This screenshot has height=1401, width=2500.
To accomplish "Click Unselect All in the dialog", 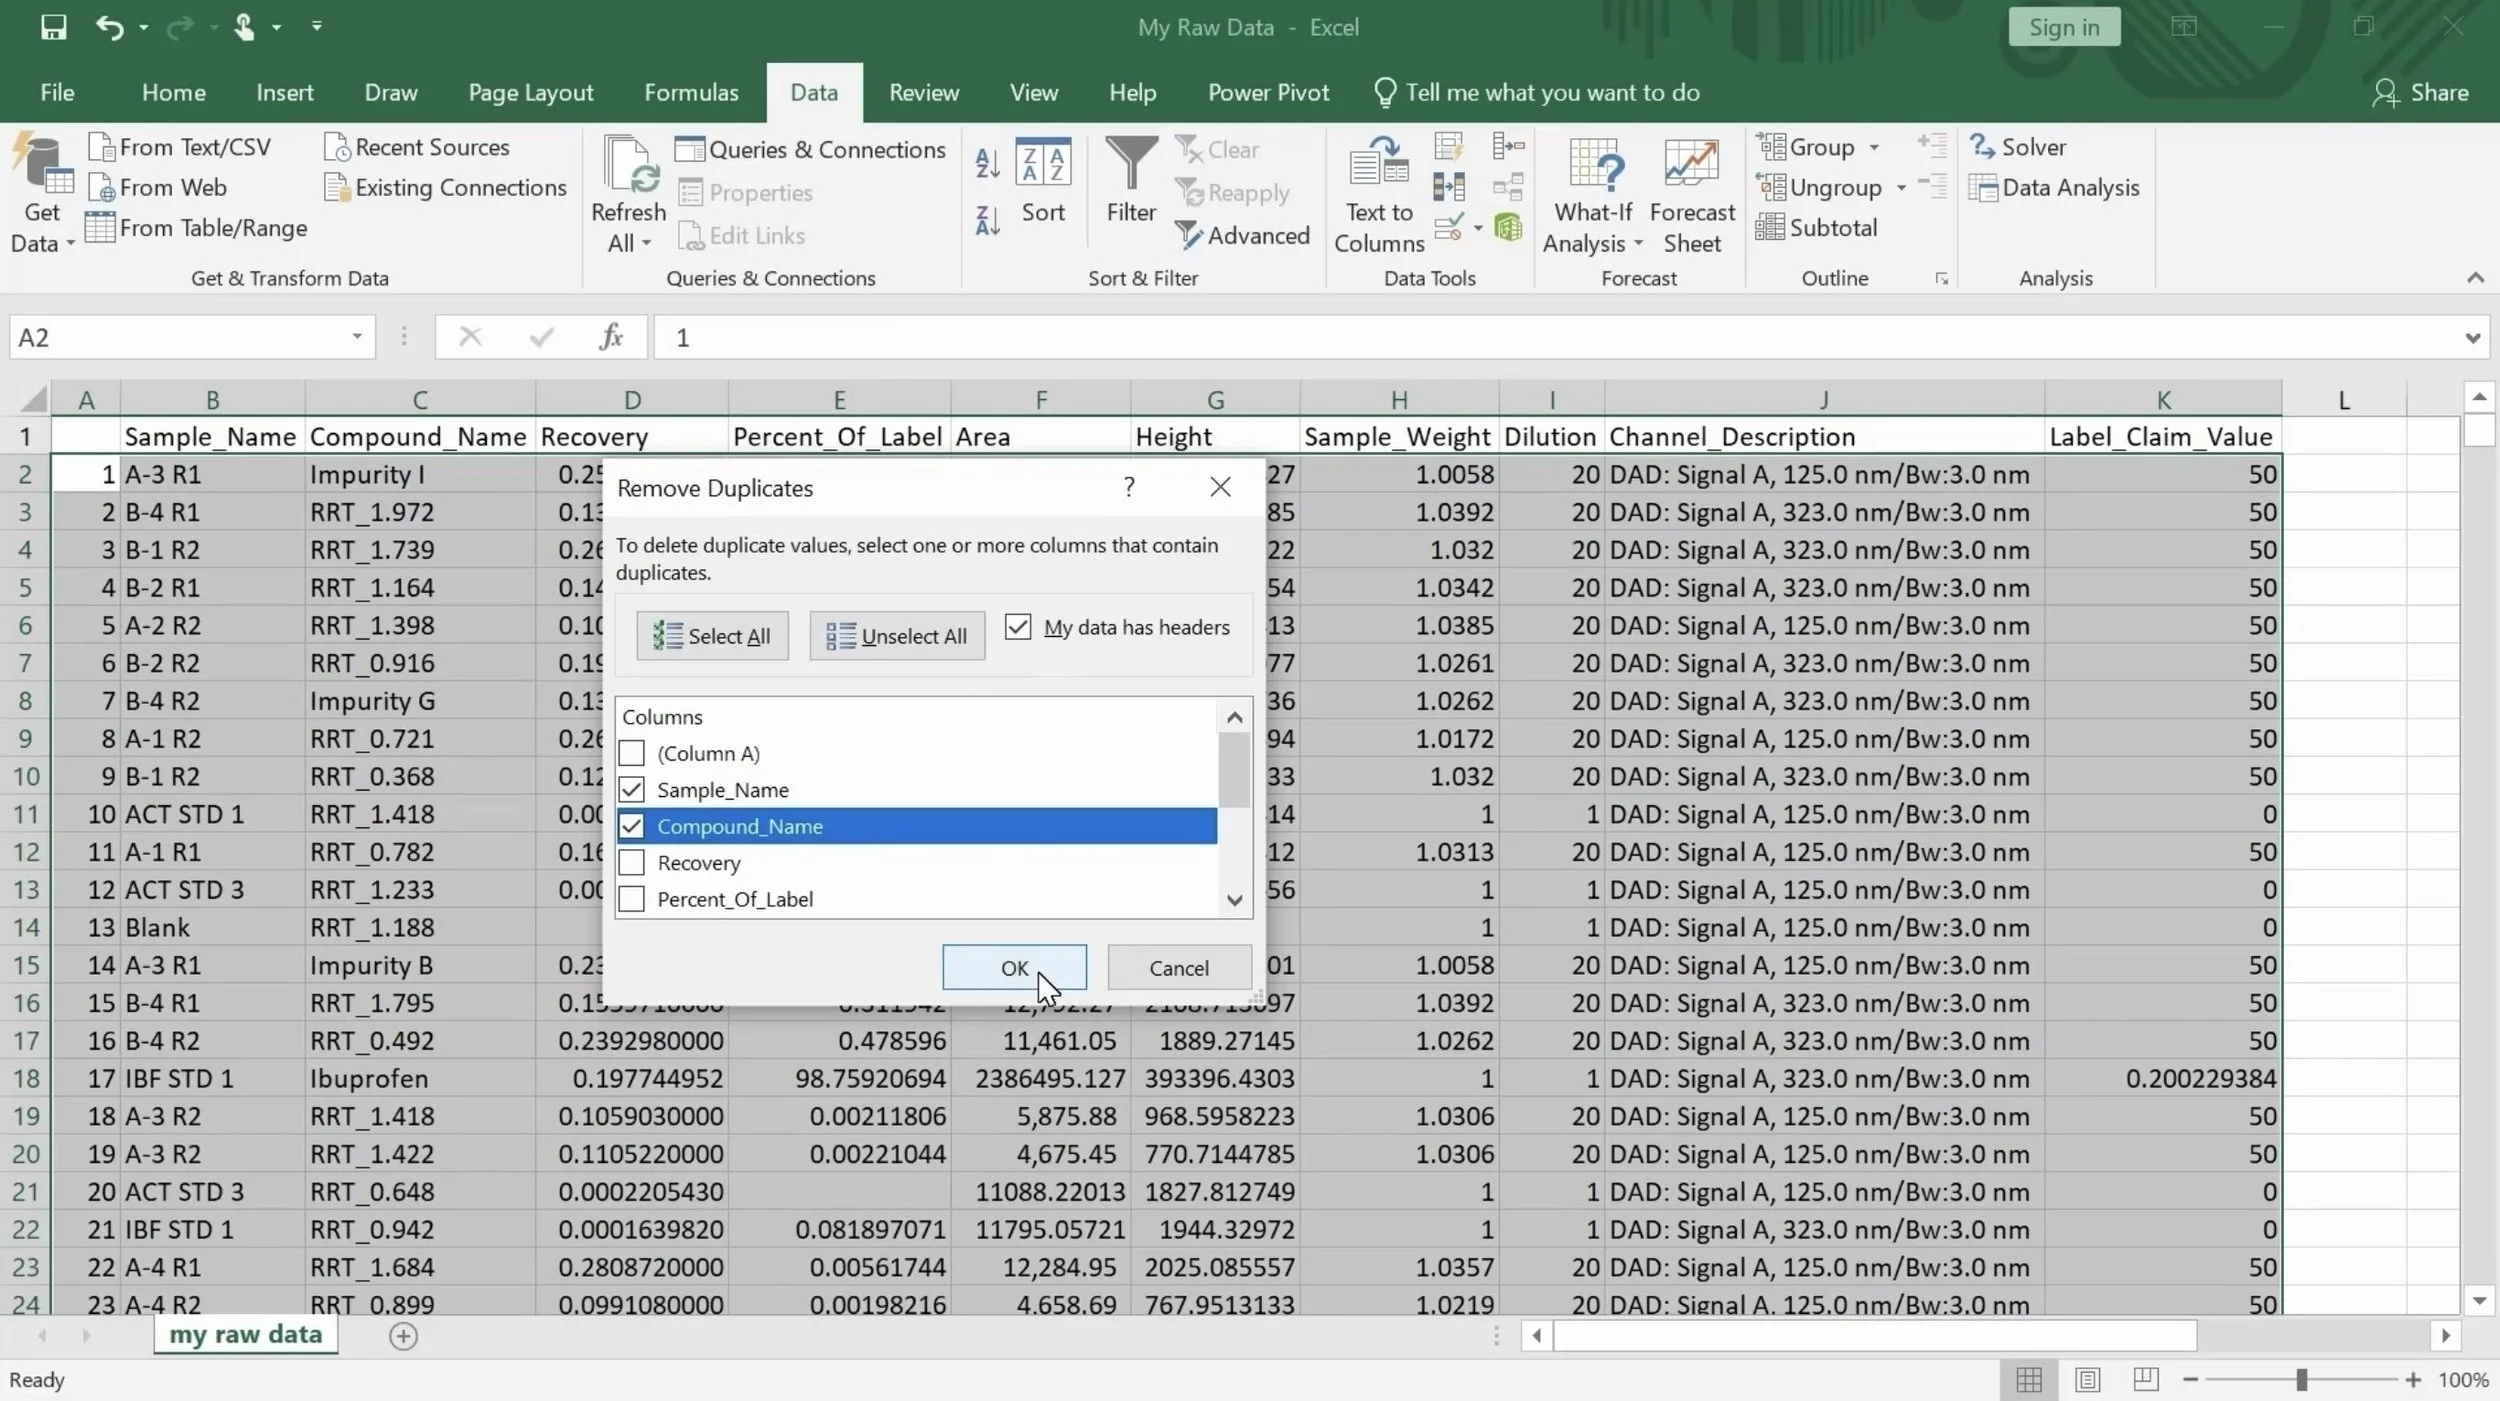I will (x=895, y=635).
